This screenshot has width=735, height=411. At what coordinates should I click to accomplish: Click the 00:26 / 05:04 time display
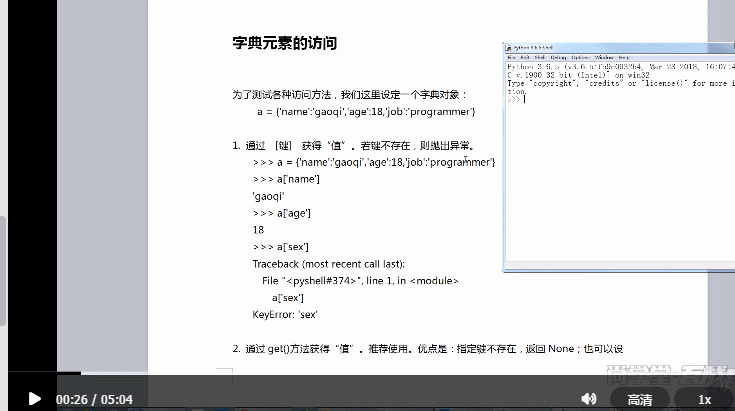tap(94, 400)
